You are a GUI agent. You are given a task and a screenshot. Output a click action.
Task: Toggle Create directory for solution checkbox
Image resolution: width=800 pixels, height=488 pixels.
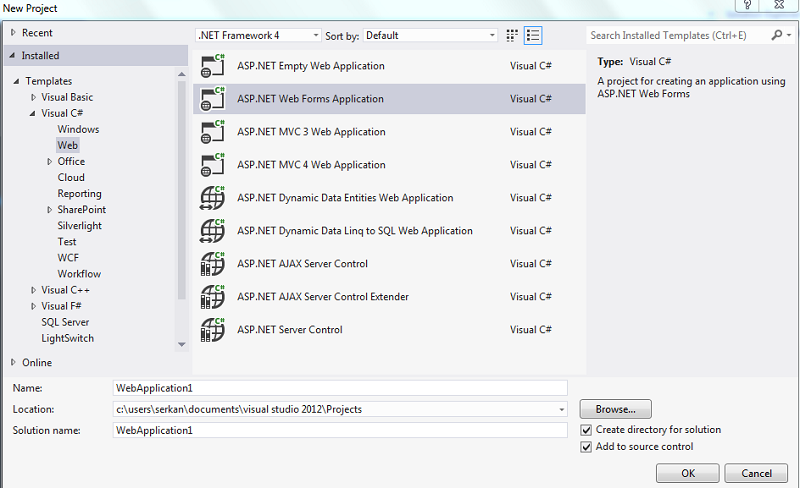pos(586,430)
